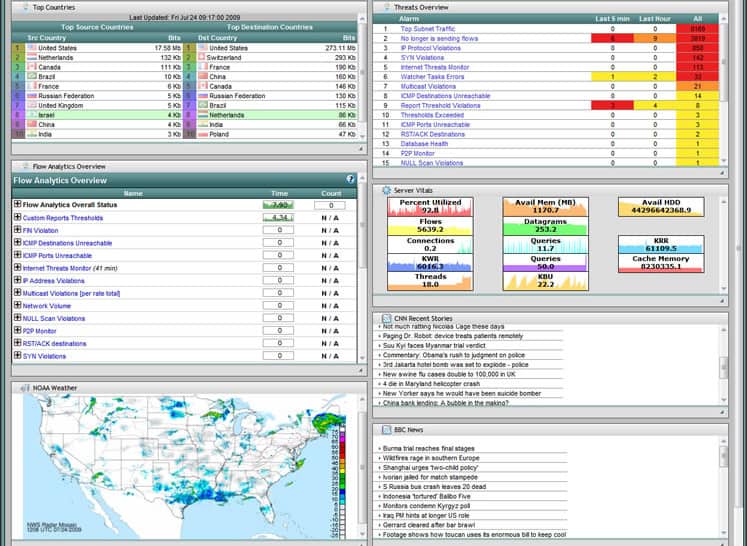This screenshot has height=546, width=747.
Task: Expand the P2P Monitor analytics row
Action: click(x=18, y=330)
